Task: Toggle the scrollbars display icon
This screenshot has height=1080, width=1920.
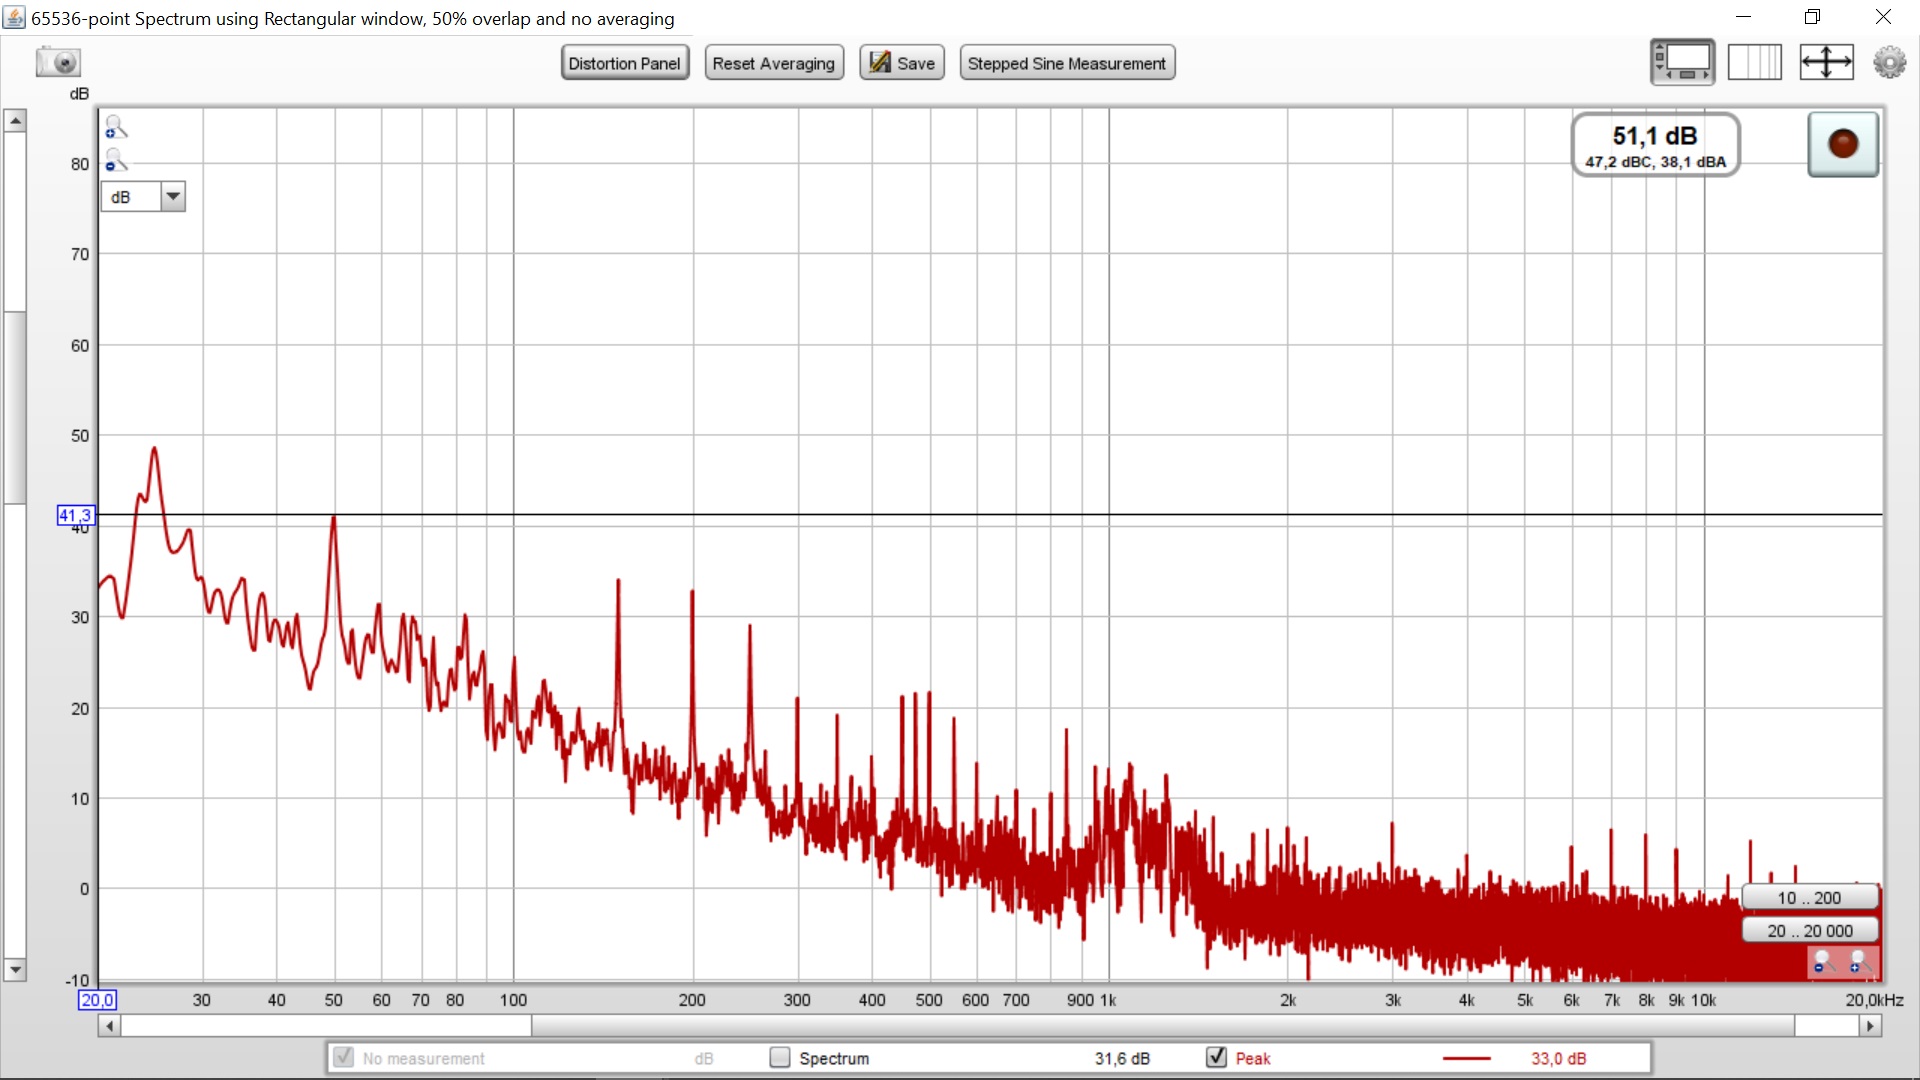Action: (x=1682, y=62)
